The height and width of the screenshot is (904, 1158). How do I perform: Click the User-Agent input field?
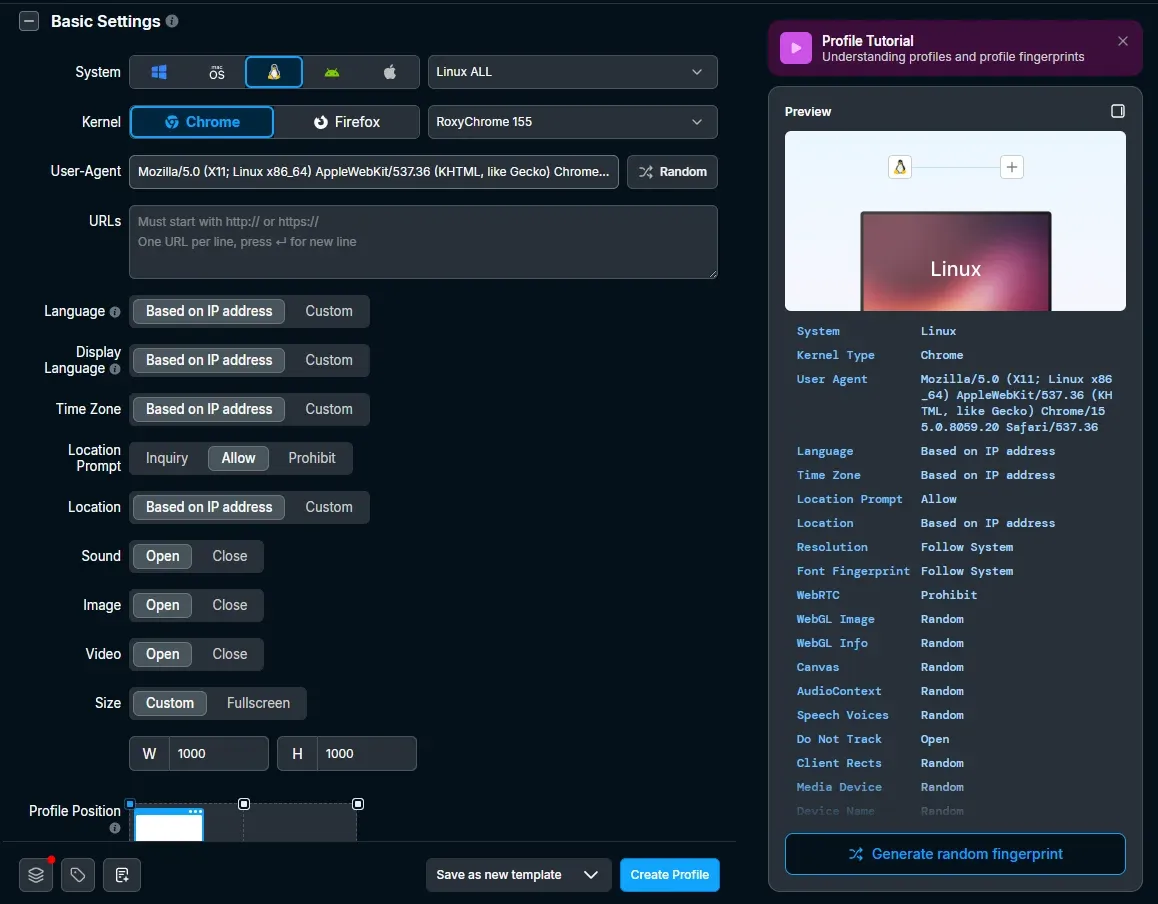pyautogui.click(x=374, y=172)
